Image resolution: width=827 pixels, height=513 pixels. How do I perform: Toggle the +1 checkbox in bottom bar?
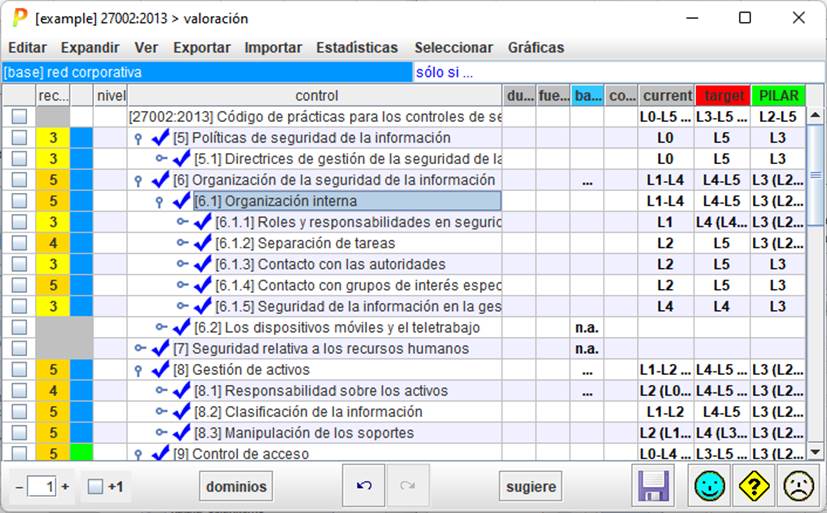[x=95, y=486]
